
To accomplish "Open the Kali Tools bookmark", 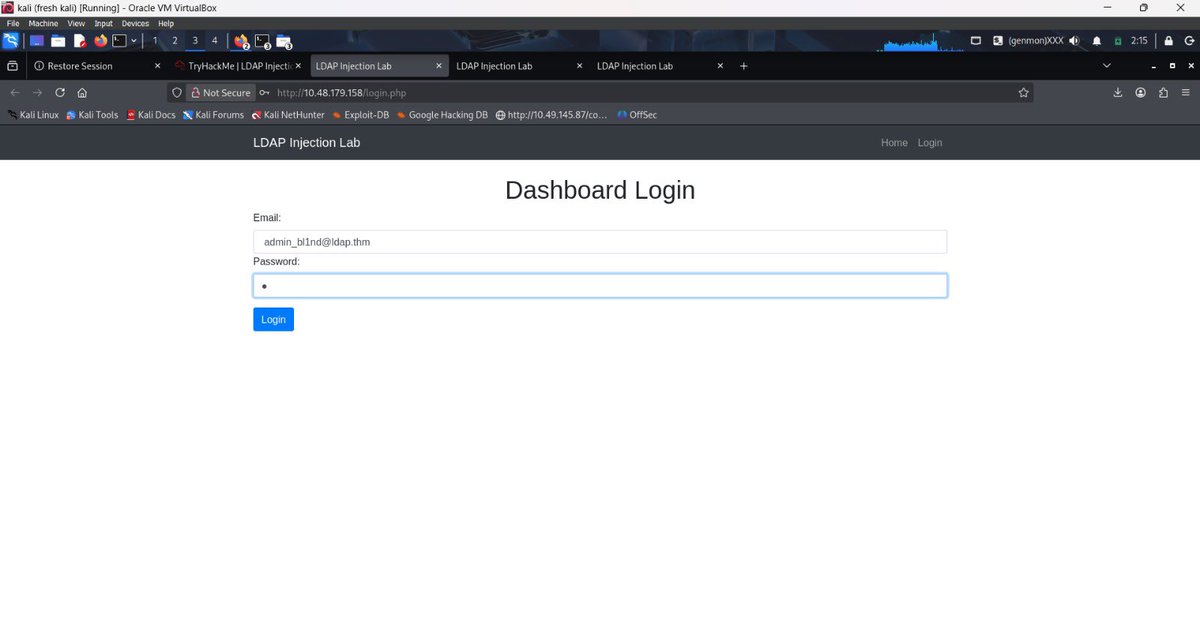I will (92, 115).
